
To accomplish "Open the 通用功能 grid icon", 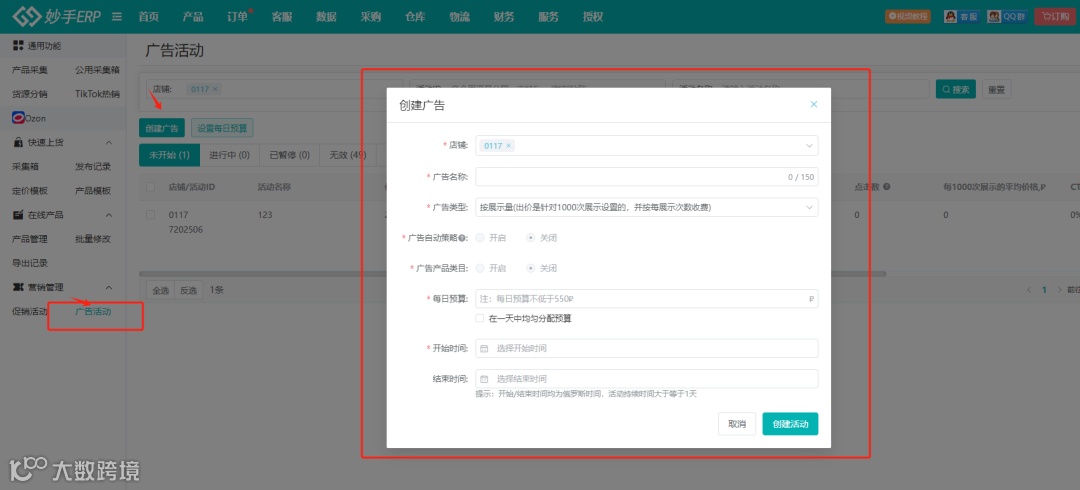I will (18, 45).
